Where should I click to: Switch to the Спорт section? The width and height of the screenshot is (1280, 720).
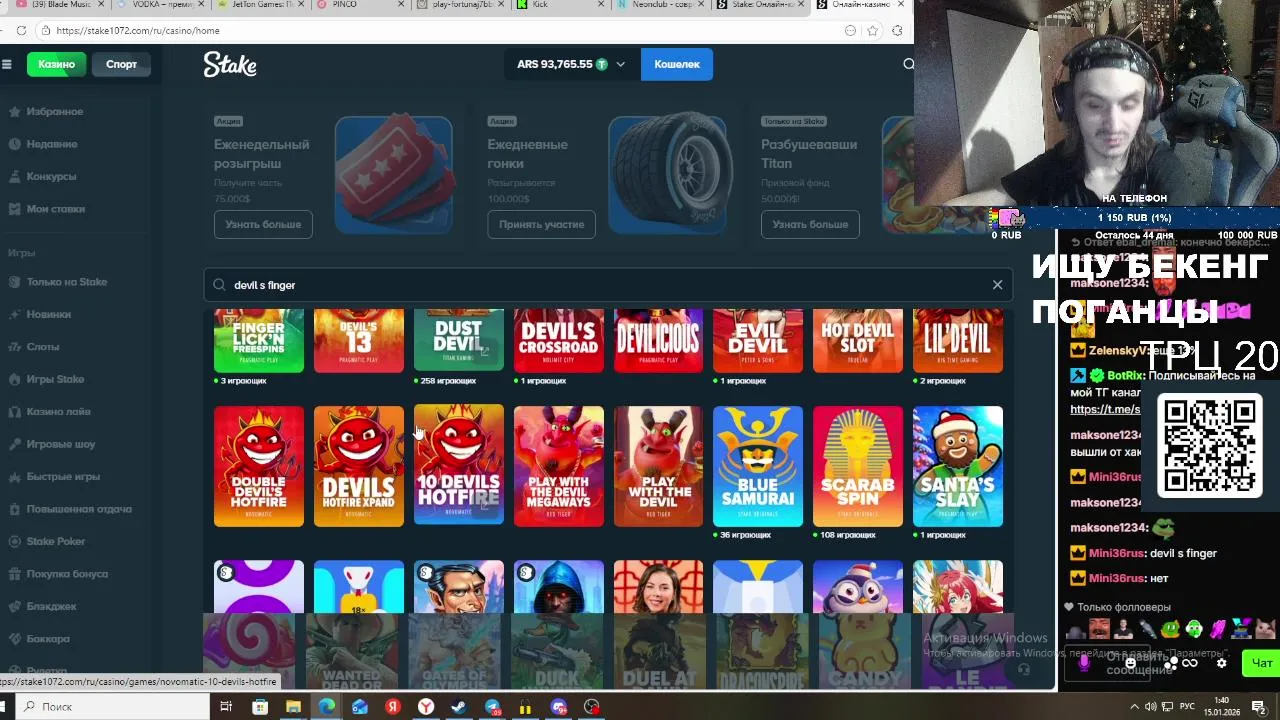tap(121, 64)
